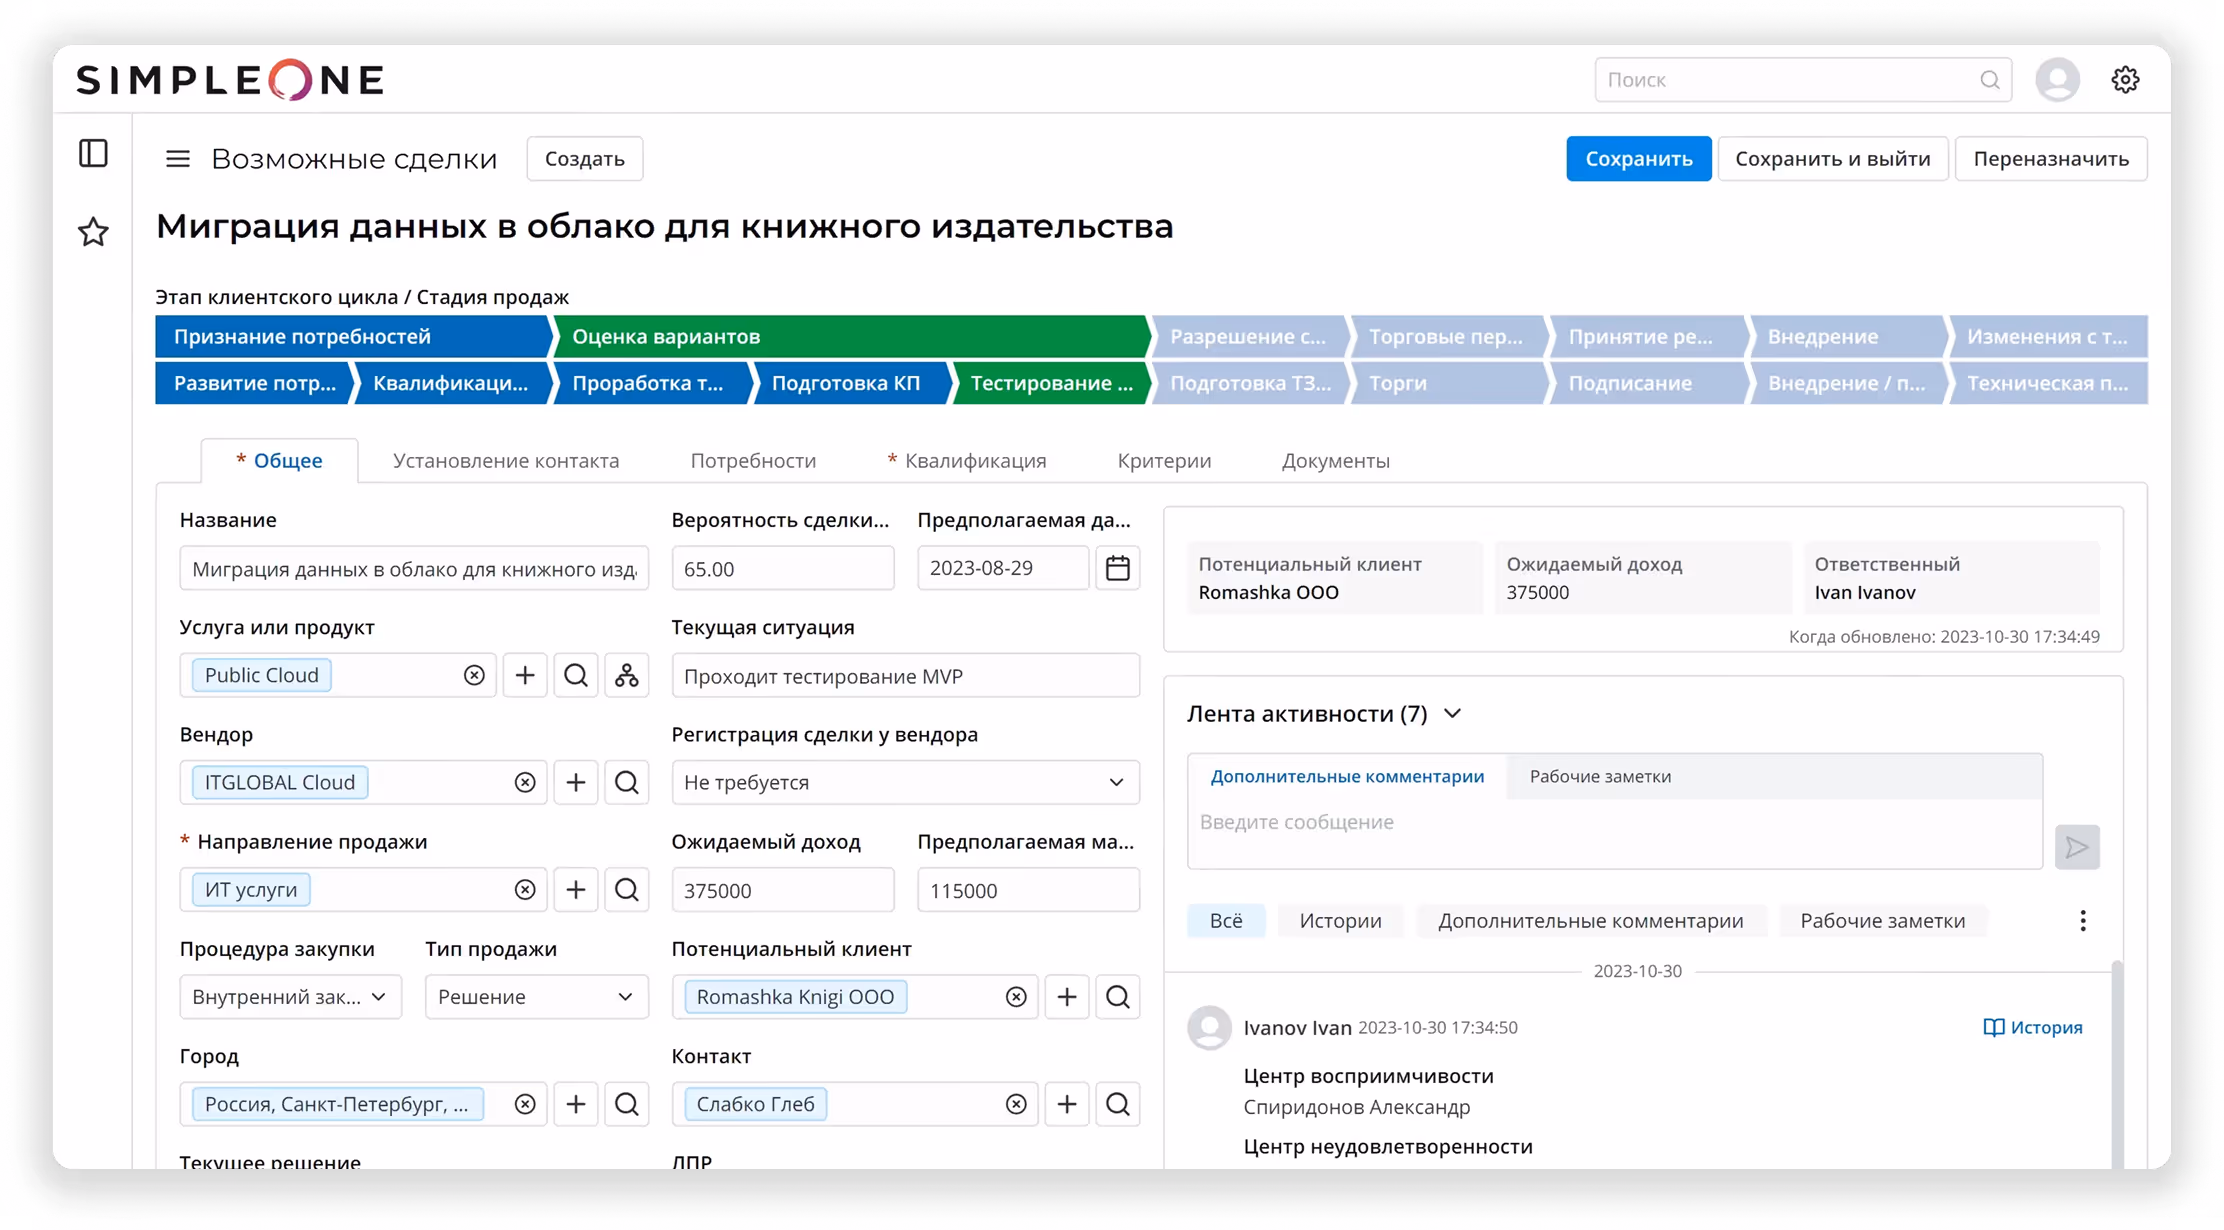Screen dimensions: 2224x1230
Task: Click the send message arrow icon
Action: coord(2076,847)
